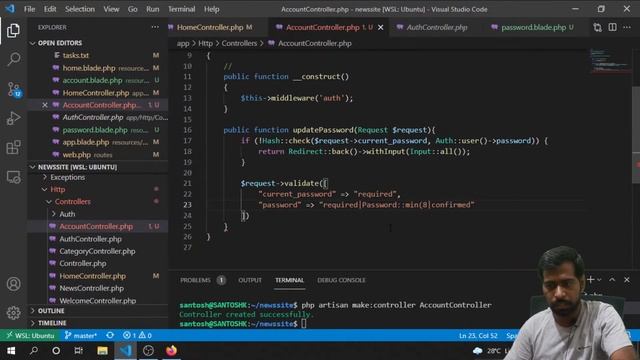Close the terminal panel
The image size is (640, 360).
click(x=627, y=280)
